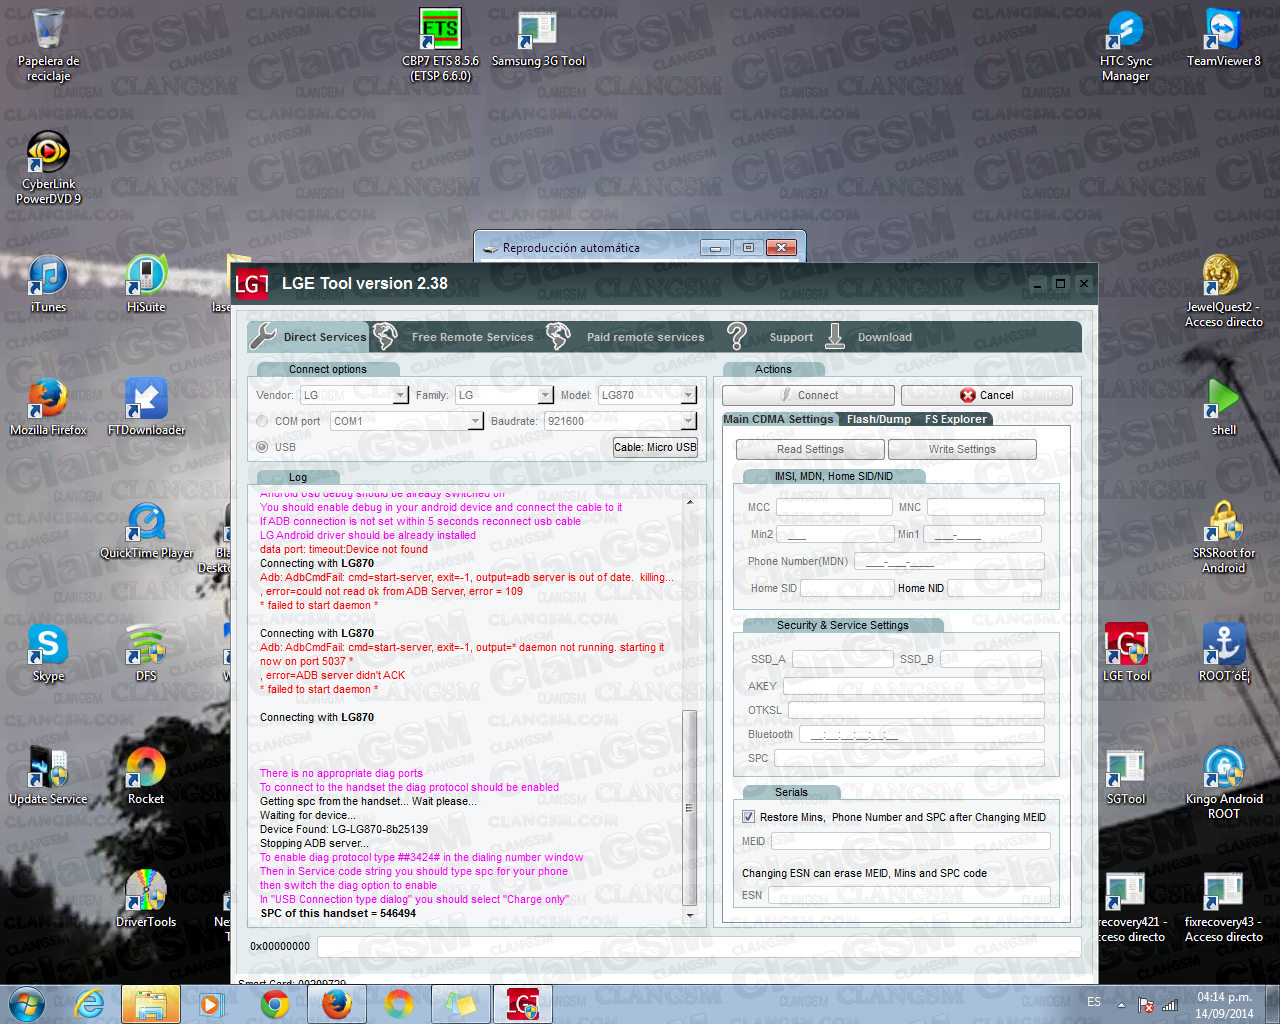Select the CBP7 ETS 8.5.6 desktop icon

(440, 46)
